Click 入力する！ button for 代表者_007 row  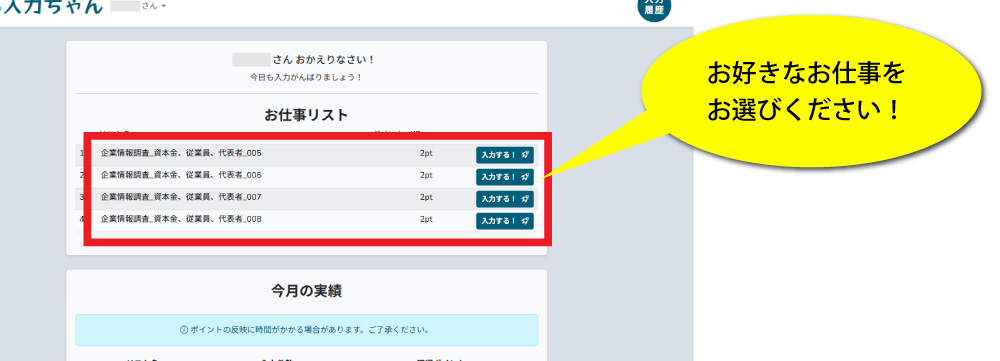(504, 199)
